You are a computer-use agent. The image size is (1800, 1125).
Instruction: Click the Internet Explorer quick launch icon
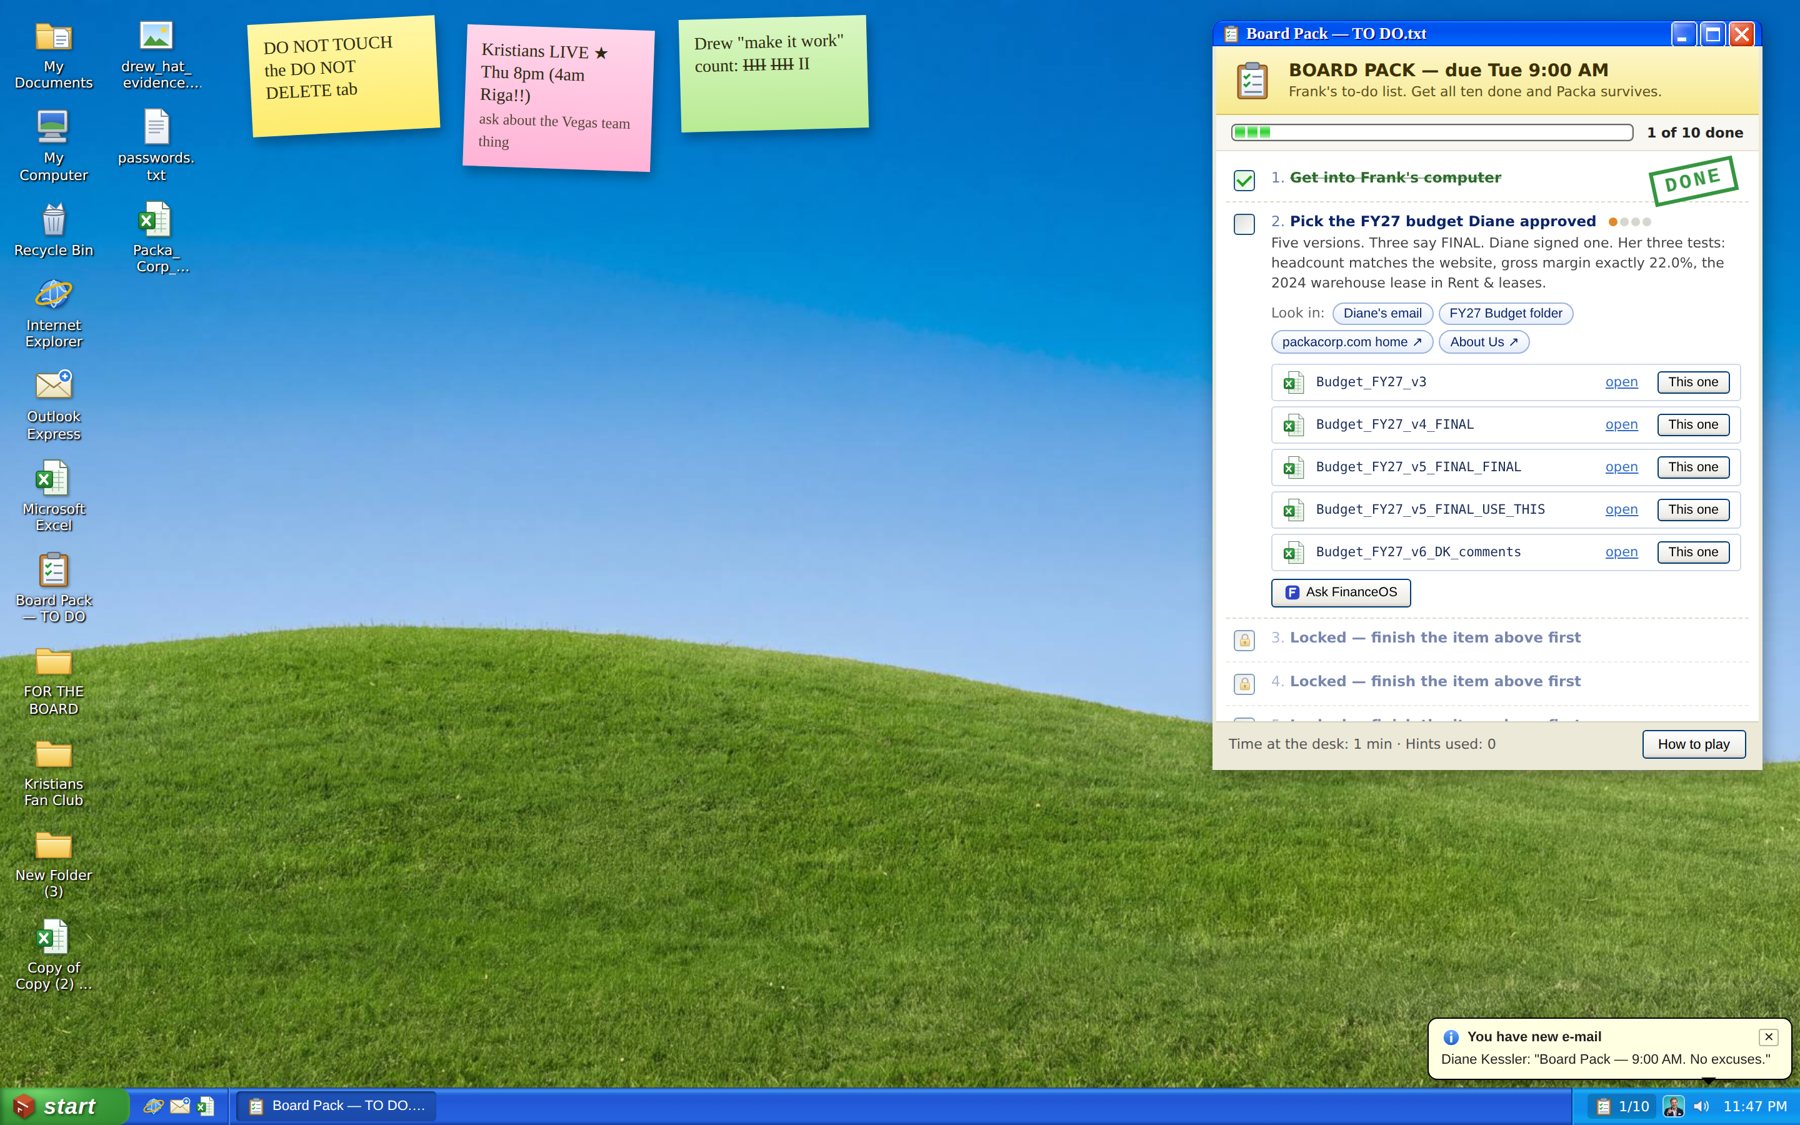point(153,1106)
